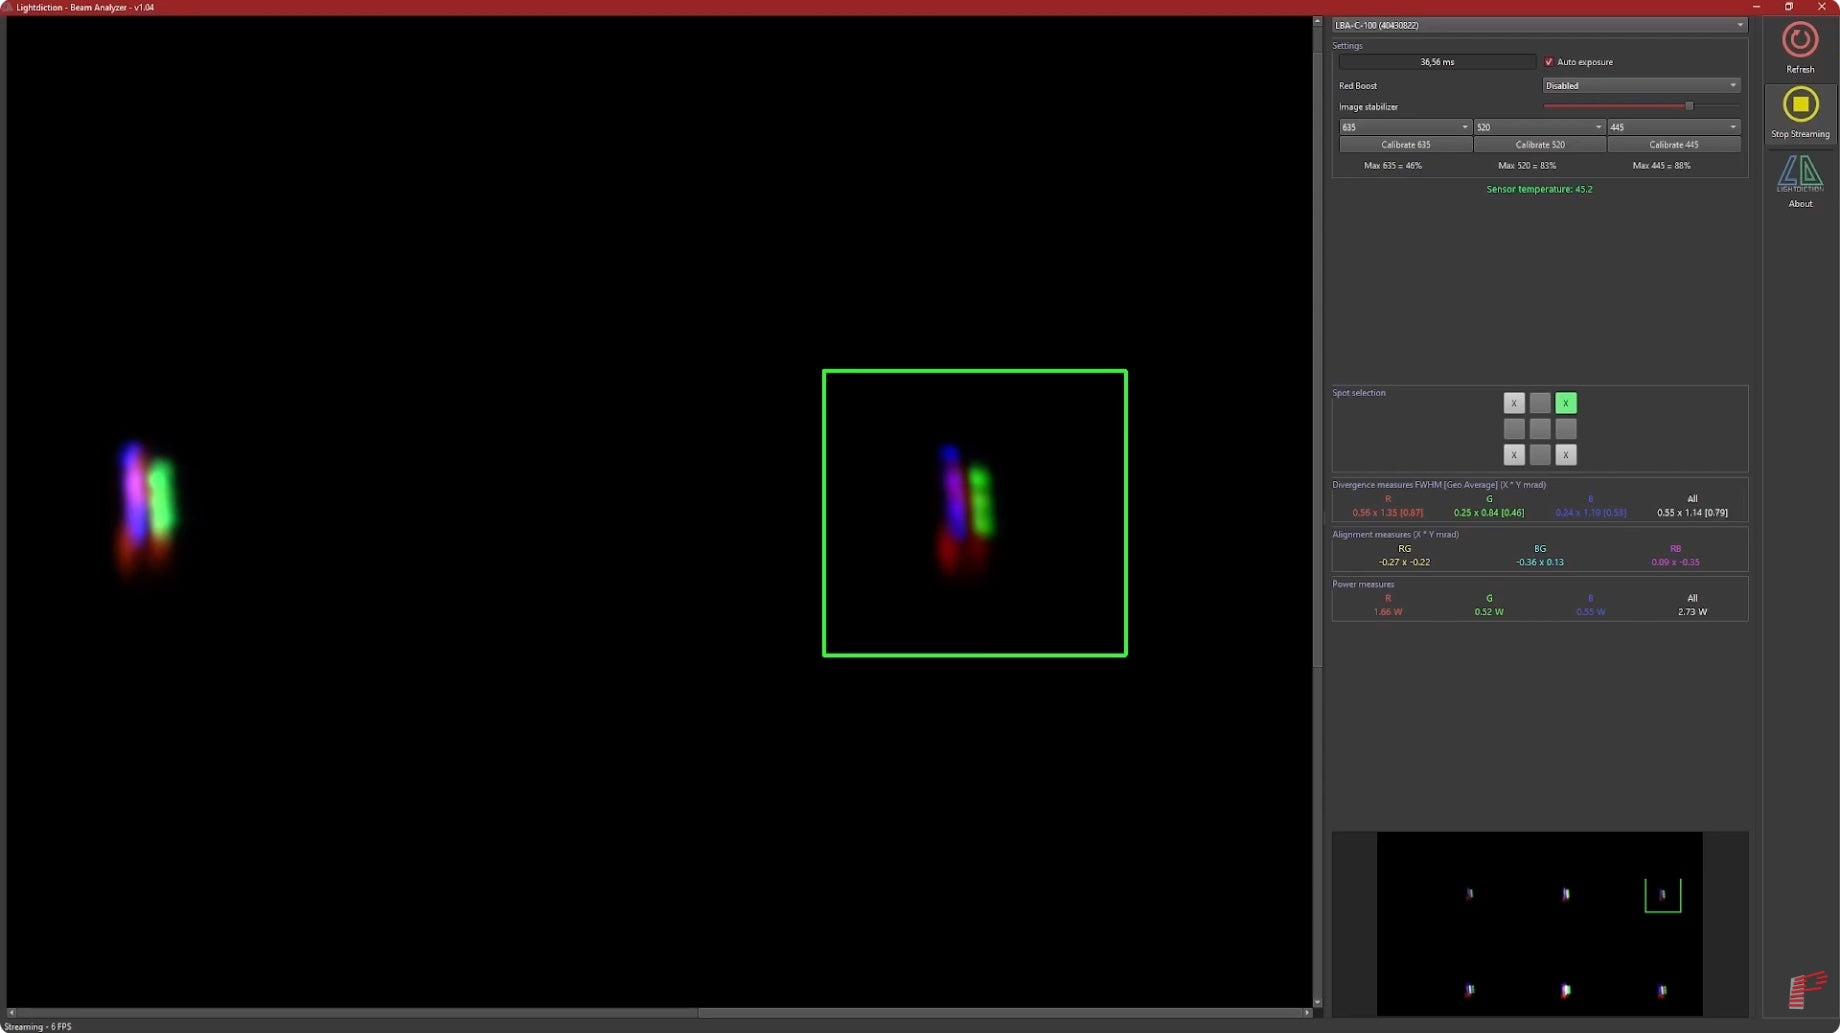Viewport: 1840px width, 1033px height.
Task: Click the Max 635 = 46% text
Action: tap(1392, 166)
